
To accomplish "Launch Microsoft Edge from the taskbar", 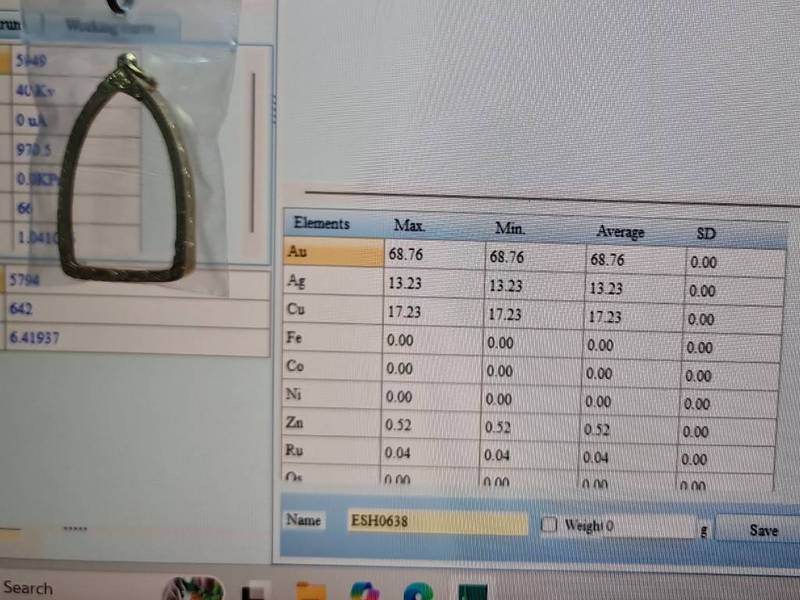I will (x=417, y=590).
